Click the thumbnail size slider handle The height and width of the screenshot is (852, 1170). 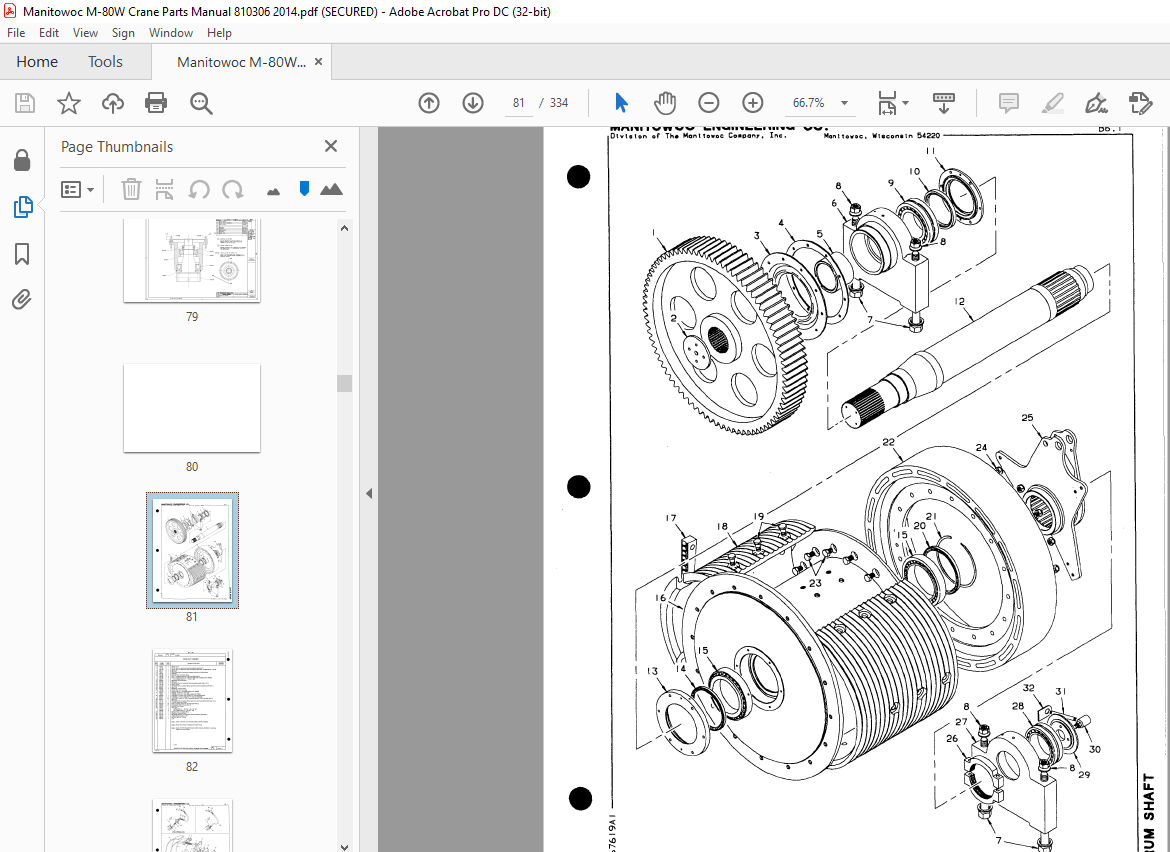(x=304, y=189)
